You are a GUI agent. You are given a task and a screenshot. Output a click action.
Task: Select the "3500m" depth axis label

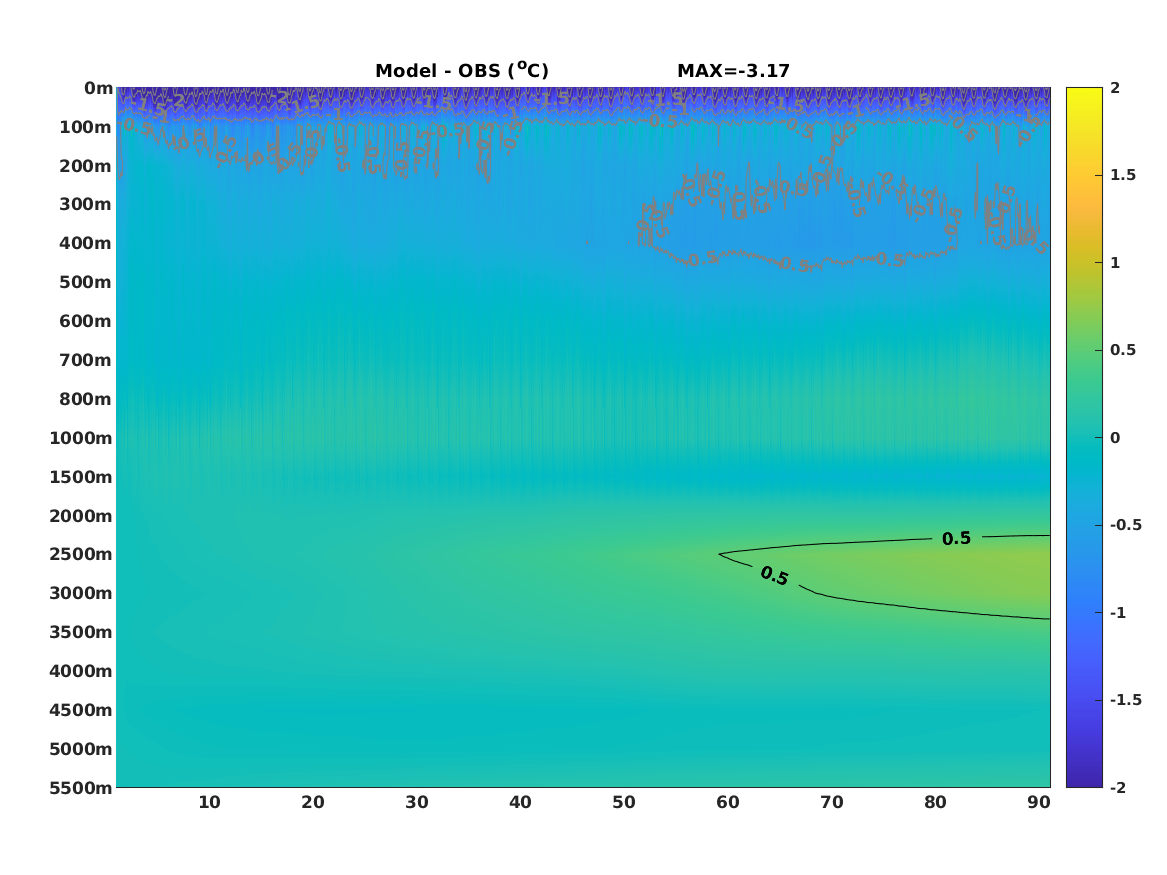tap(81, 632)
